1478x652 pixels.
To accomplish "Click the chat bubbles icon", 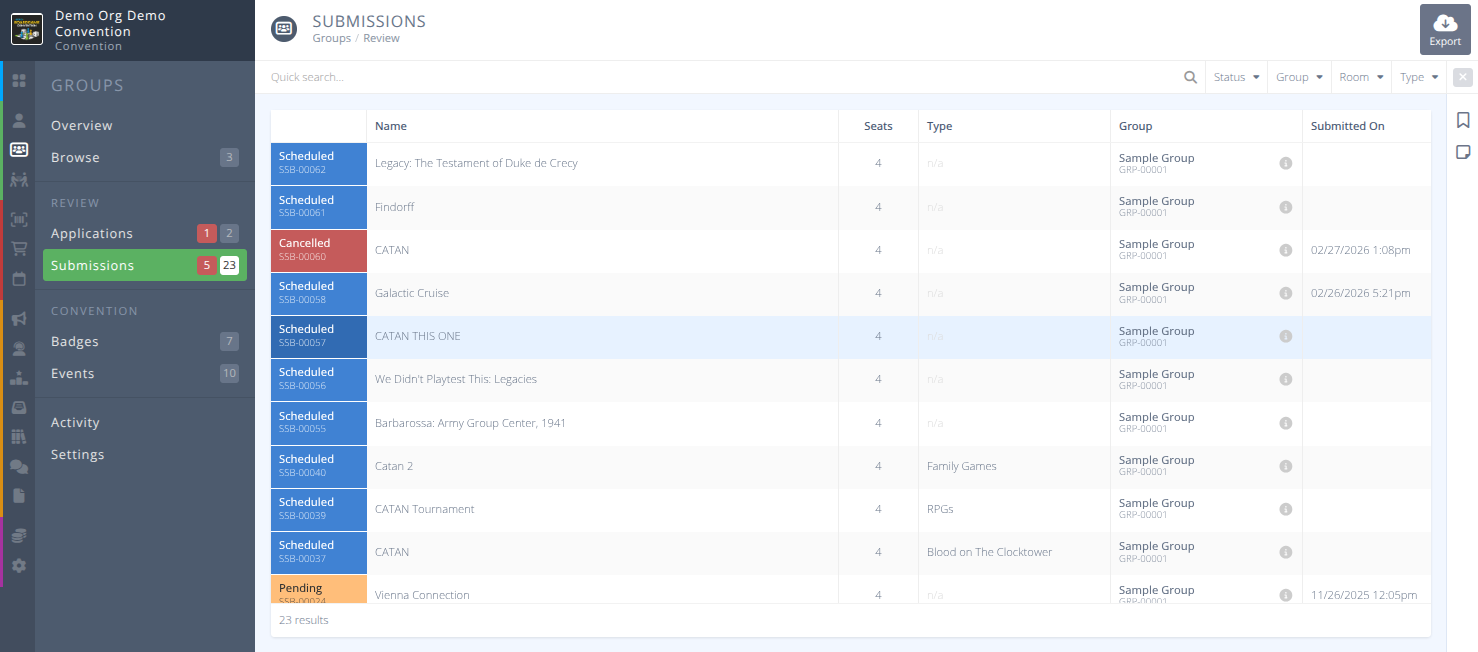I will [19, 466].
